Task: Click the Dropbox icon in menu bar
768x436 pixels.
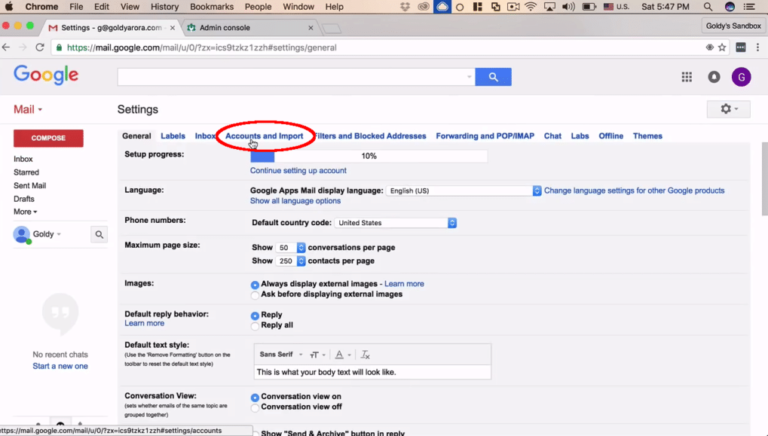Action: [405, 7]
